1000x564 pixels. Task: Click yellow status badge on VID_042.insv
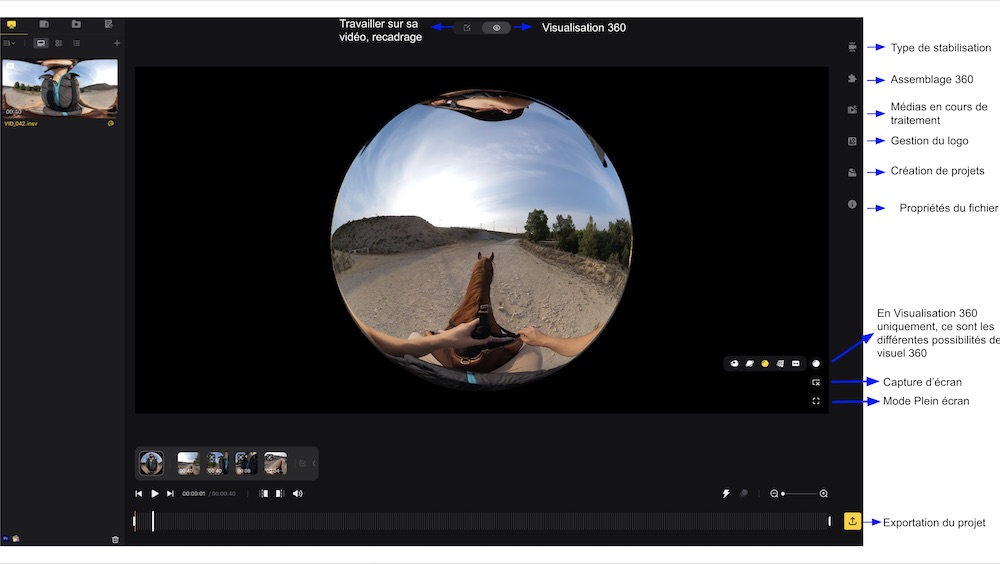(111, 124)
